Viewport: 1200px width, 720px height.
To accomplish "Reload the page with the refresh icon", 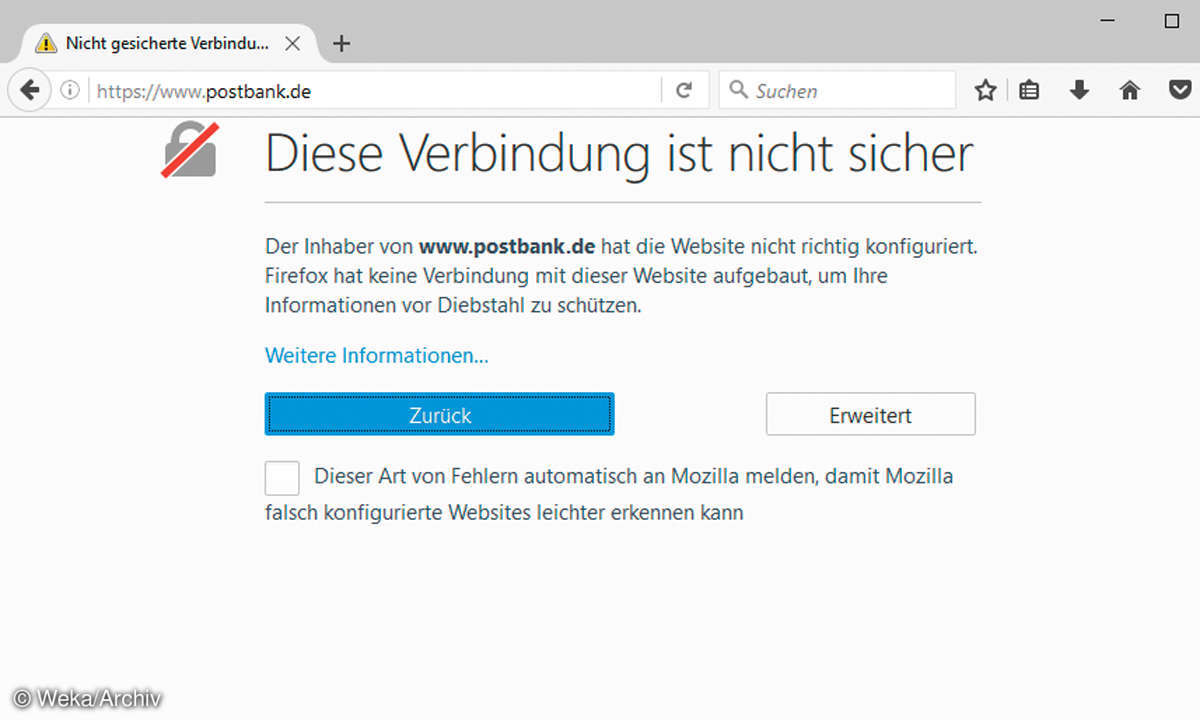I will point(684,91).
